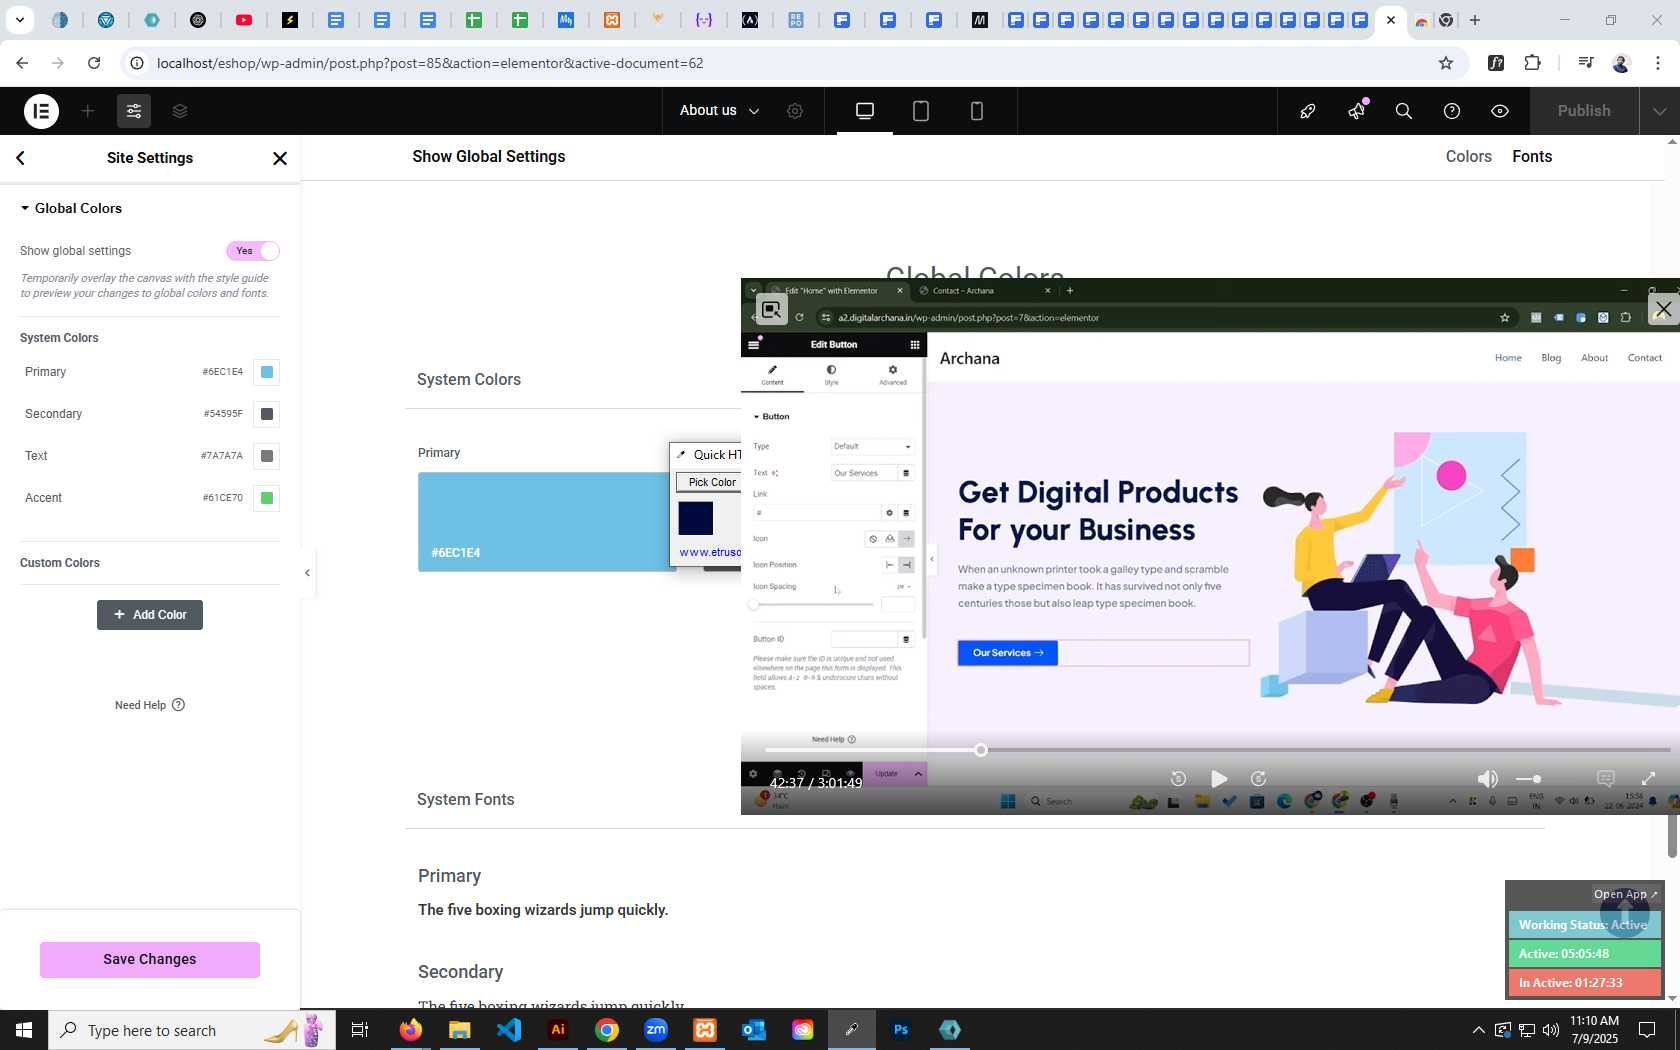The image size is (1680, 1050).
Task: Open Firefox from the taskbar
Action: coord(411,1030)
